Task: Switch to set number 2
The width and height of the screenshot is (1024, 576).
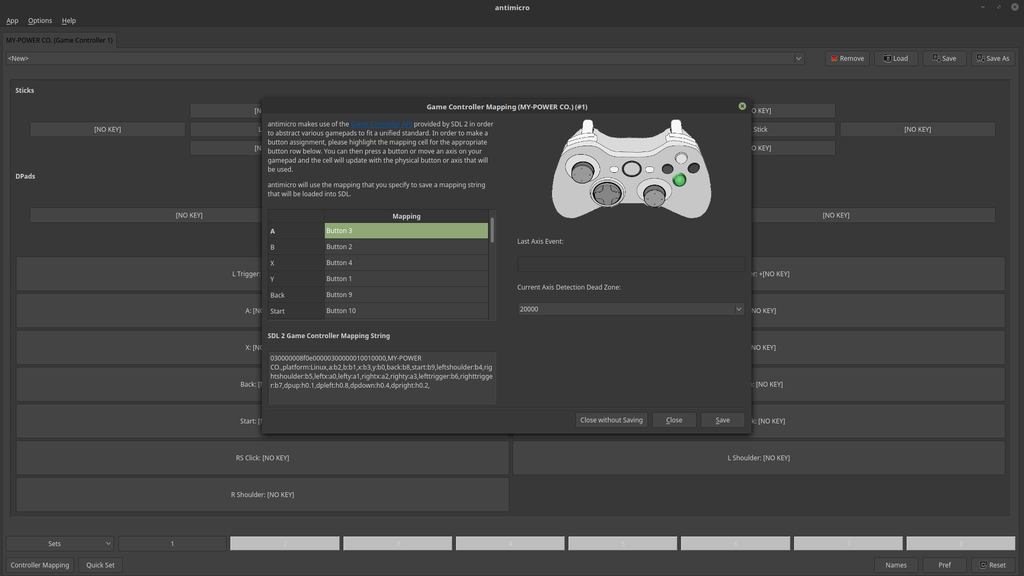Action: click(284, 543)
